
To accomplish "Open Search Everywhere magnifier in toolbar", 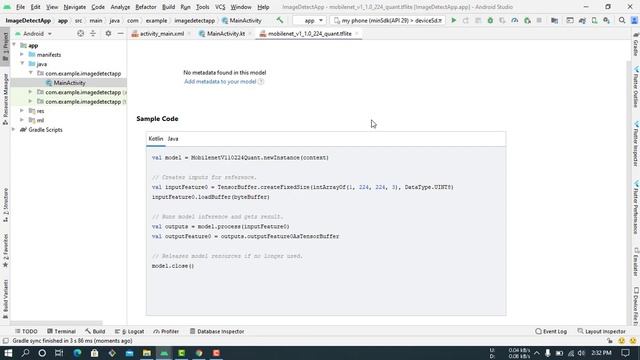I will (x=622, y=20).
